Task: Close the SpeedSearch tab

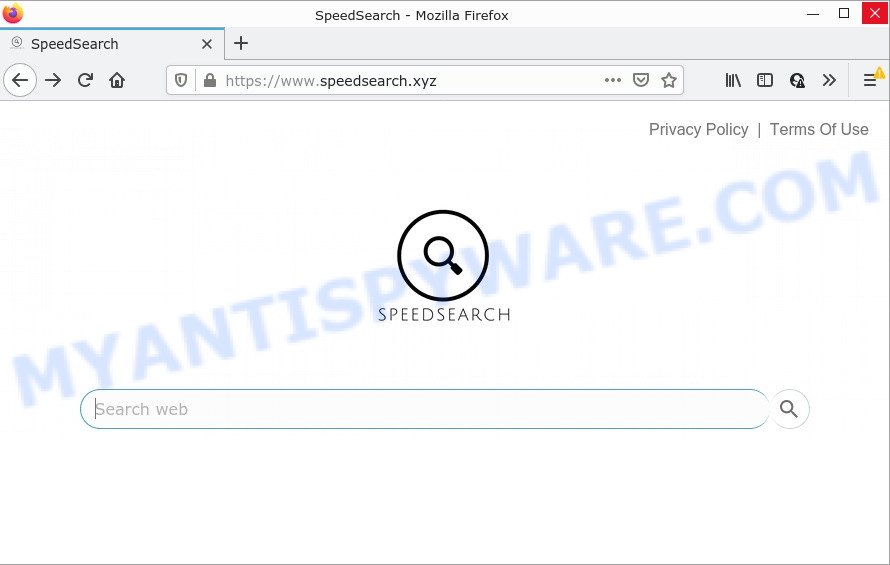Action: point(207,44)
